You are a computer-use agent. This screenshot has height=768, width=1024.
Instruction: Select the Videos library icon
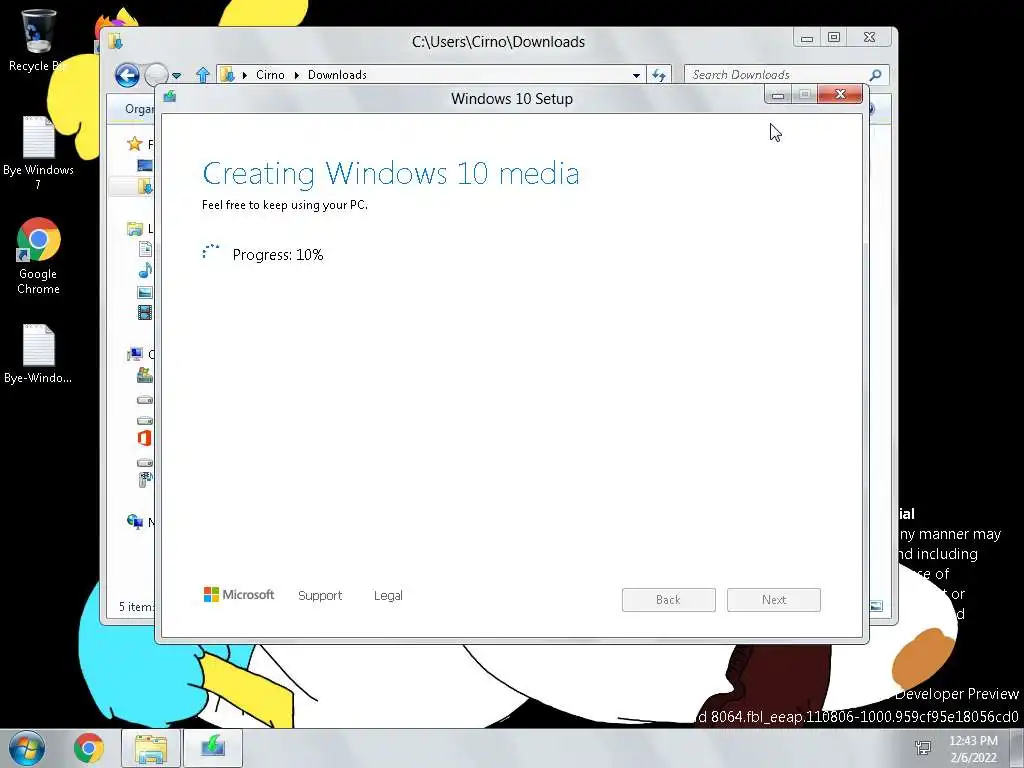click(145, 313)
